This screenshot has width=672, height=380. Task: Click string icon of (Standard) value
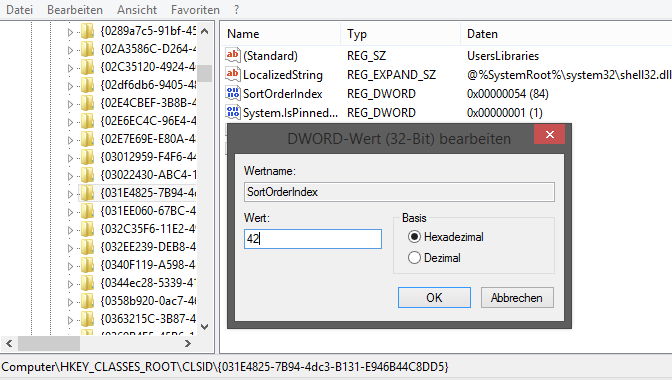click(233, 55)
